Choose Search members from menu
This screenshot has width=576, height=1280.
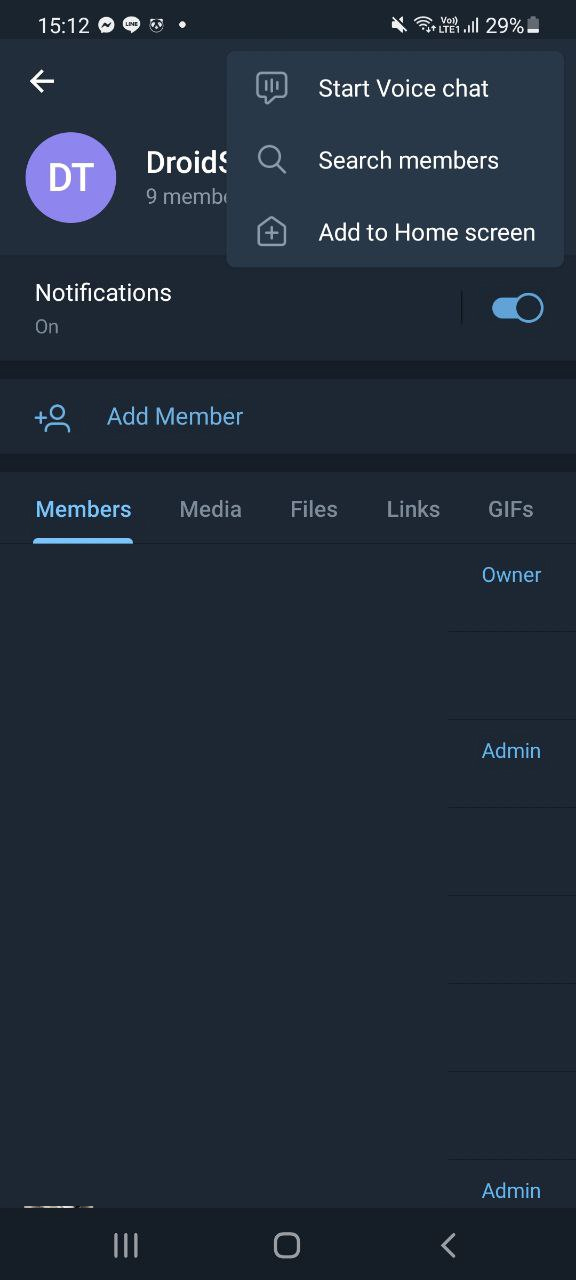pyautogui.click(x=395, y=160)
